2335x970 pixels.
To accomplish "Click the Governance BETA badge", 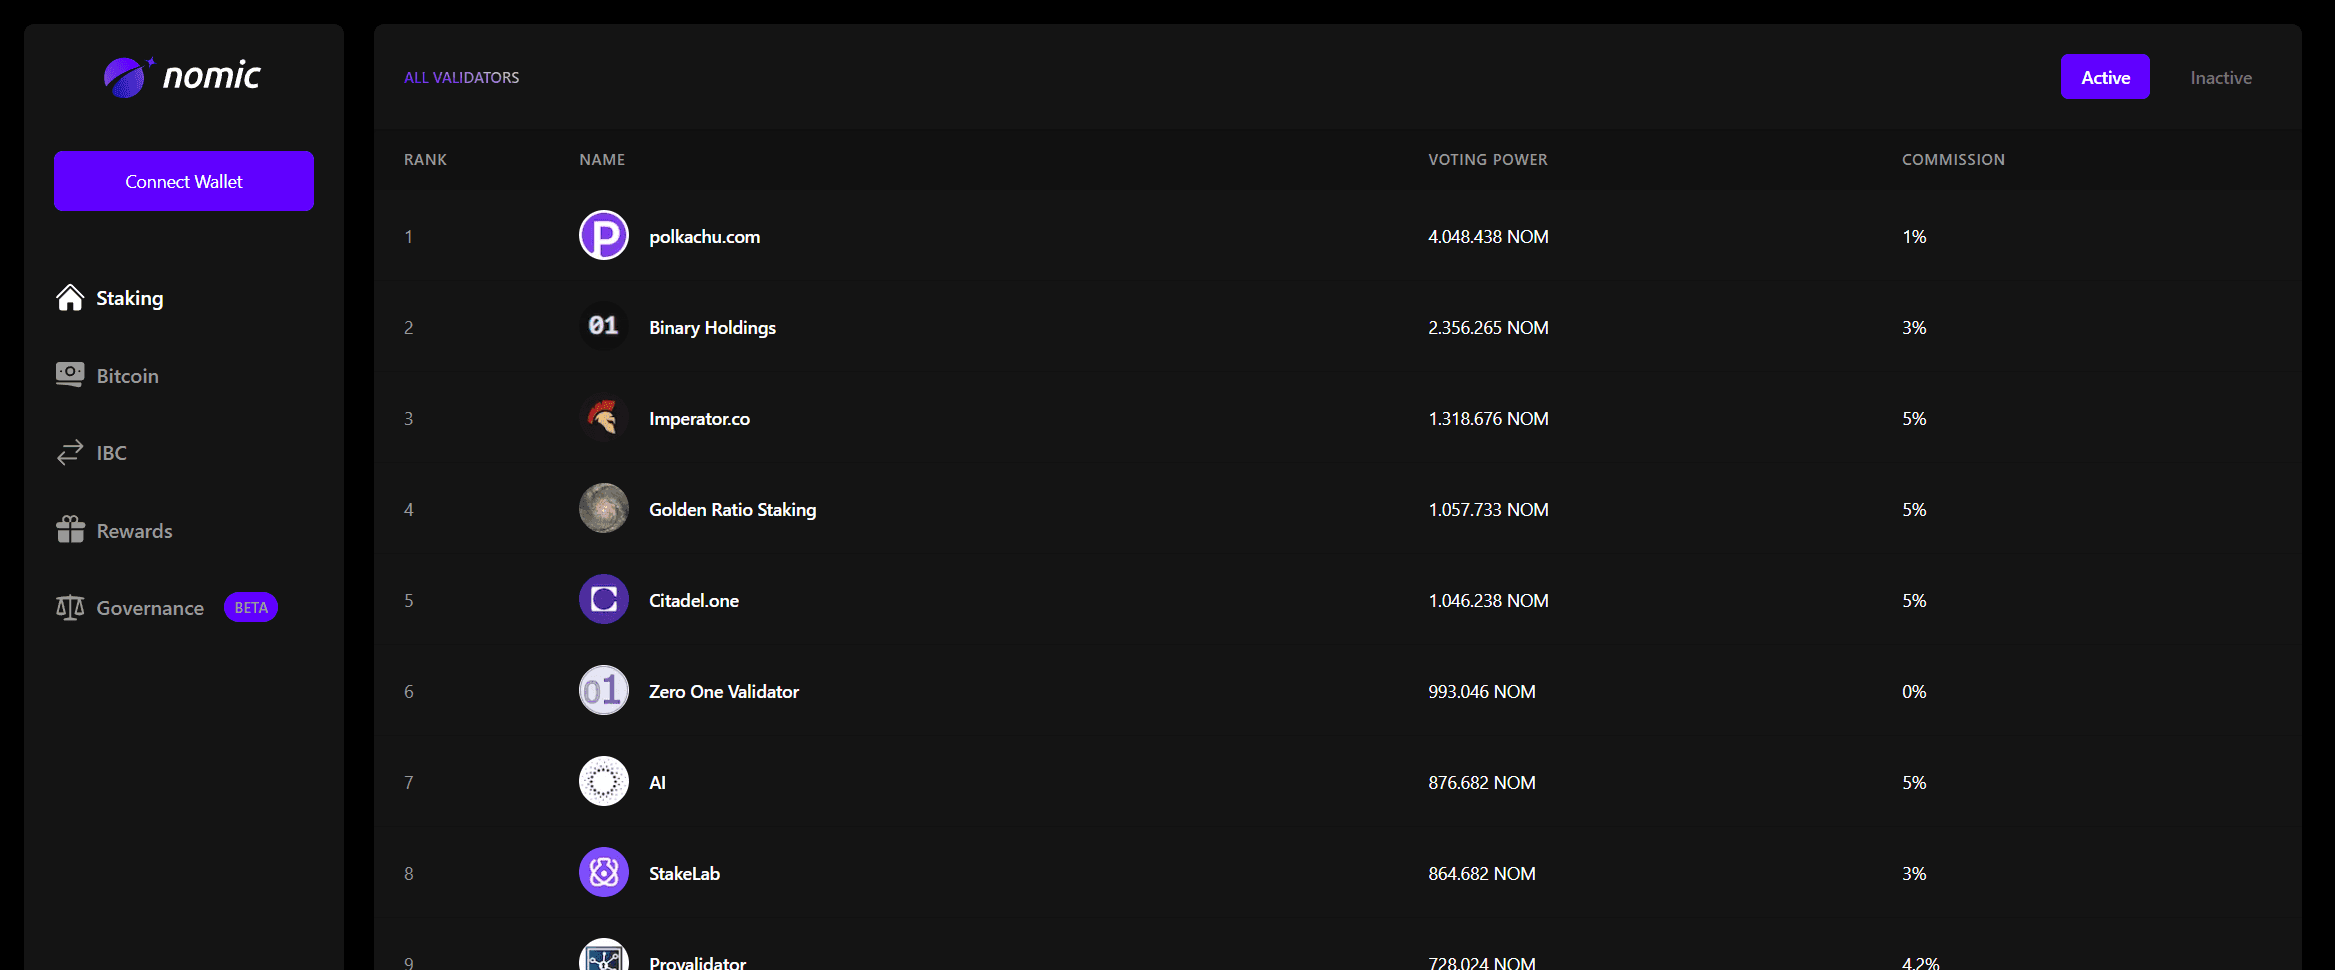I will [x=251, y=608].
